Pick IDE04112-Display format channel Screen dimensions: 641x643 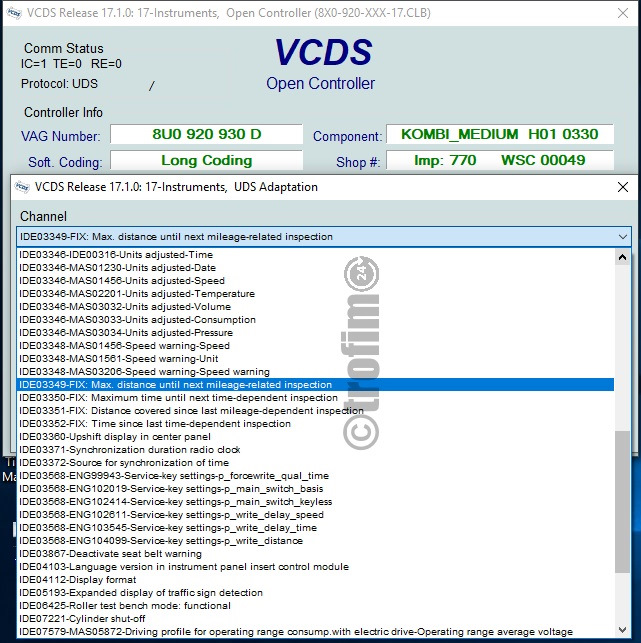click(315, 580)
